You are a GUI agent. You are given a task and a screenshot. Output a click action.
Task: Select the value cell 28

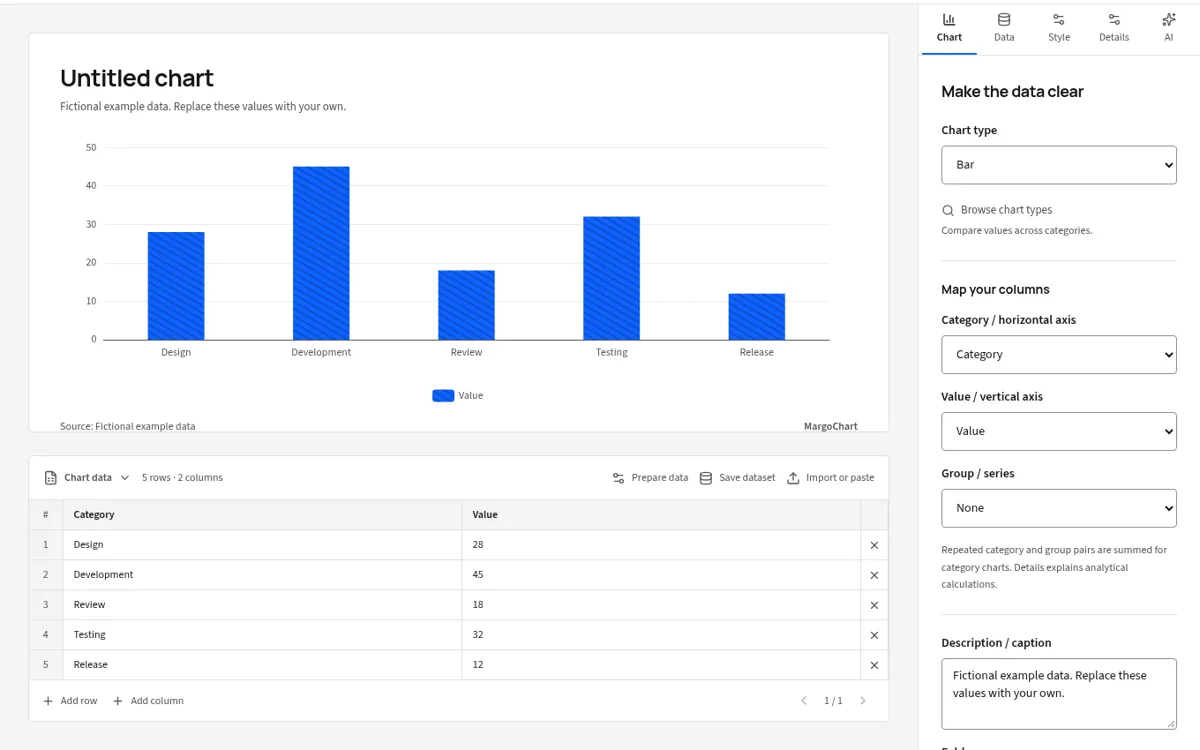click(x=661, y=545)
